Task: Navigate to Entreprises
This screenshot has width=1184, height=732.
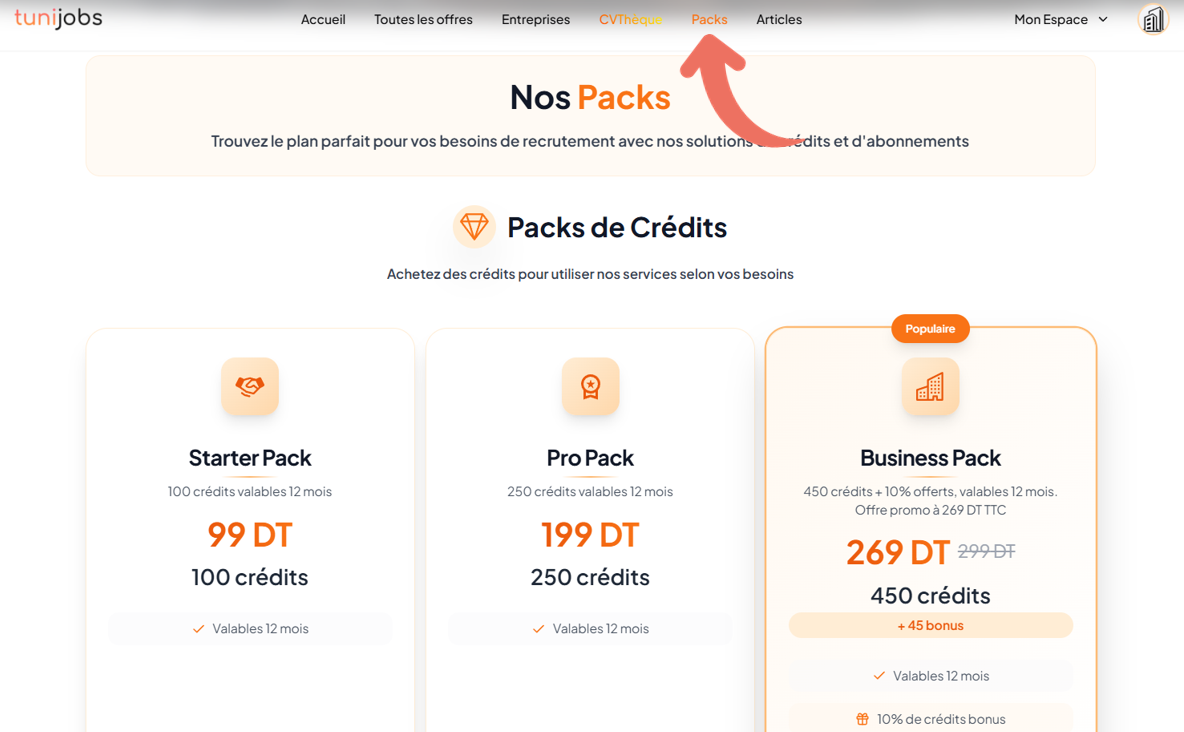Action: tap(535, 19)
